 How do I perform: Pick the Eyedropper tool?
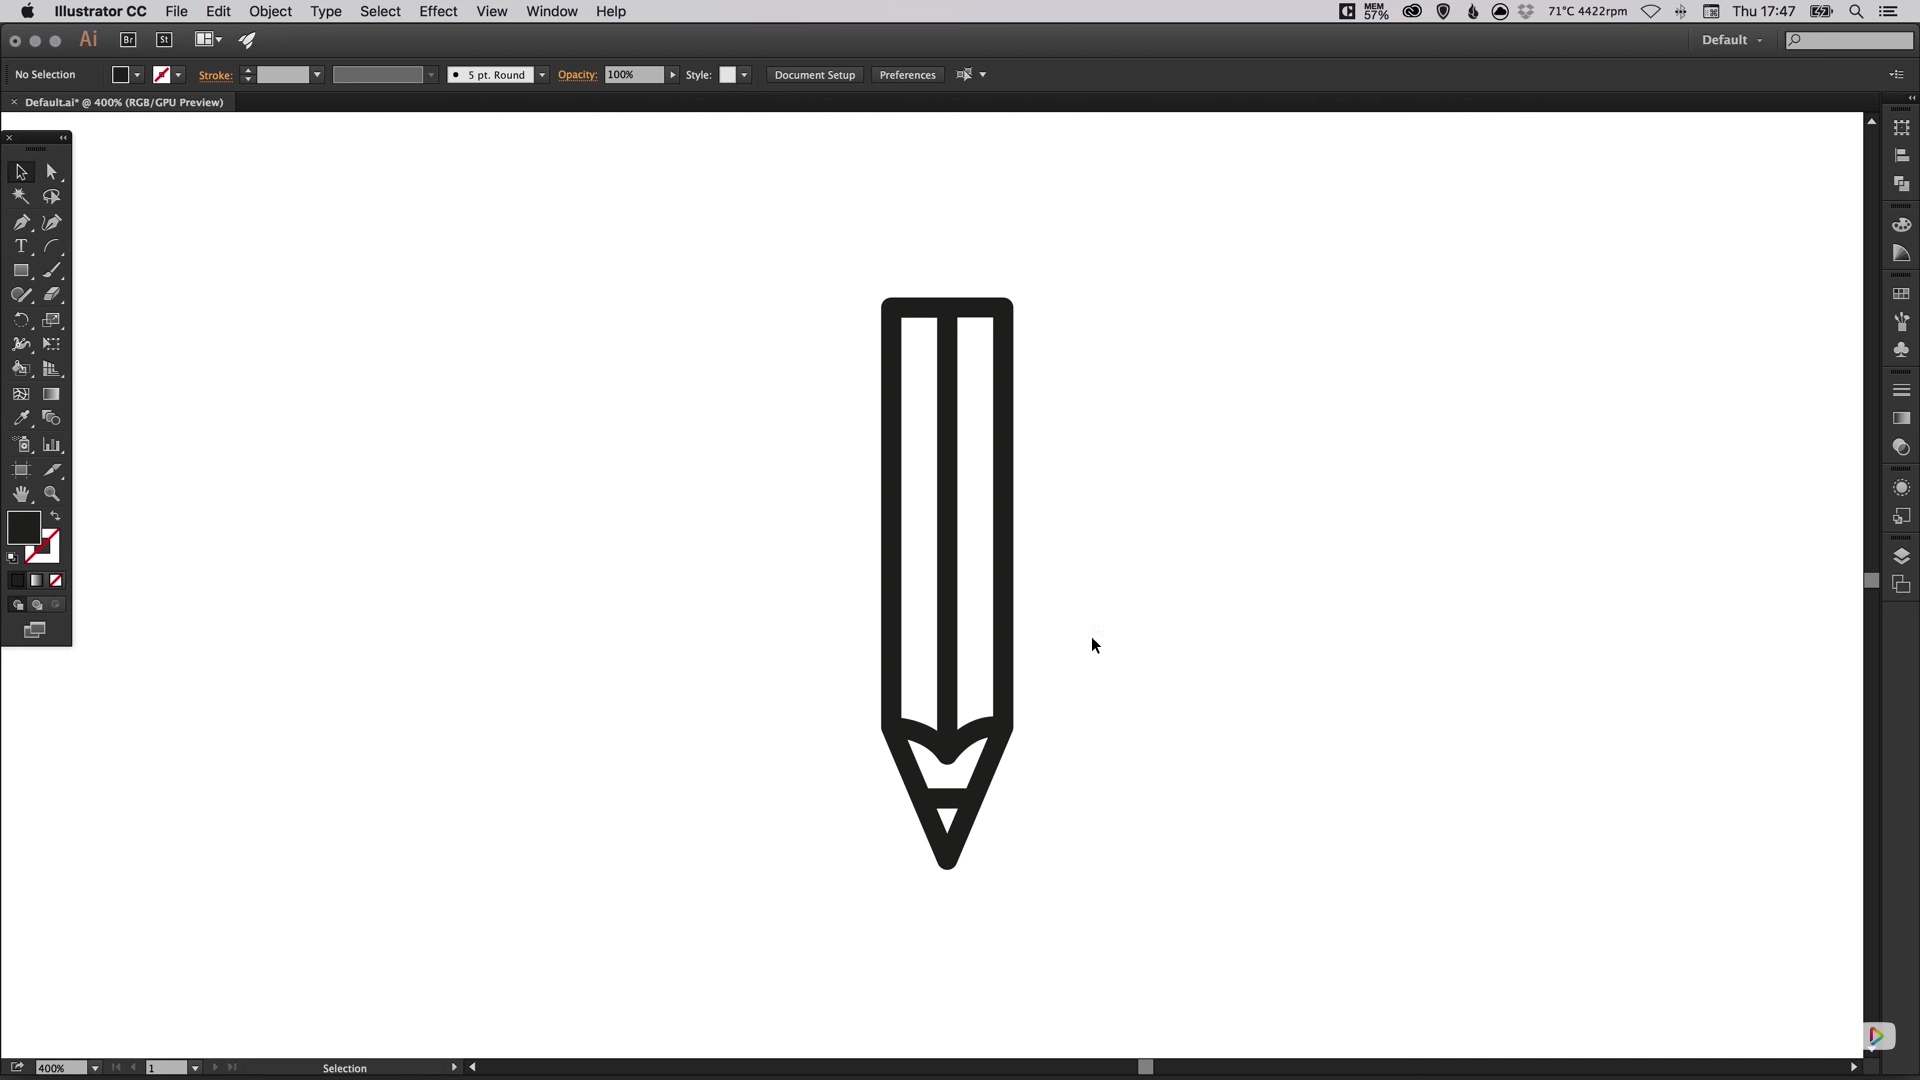[x=21, y=418]
